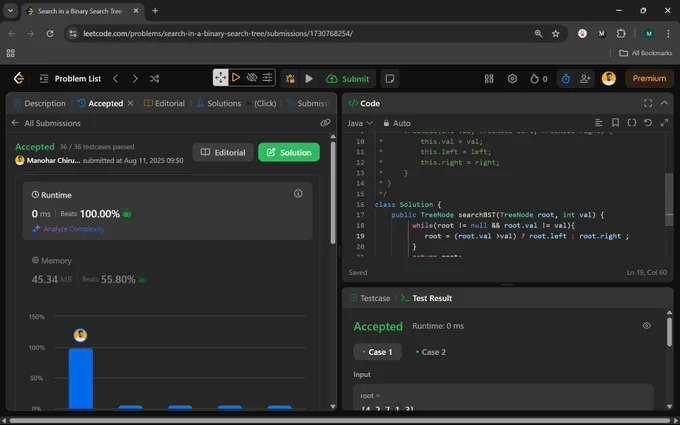Open the tab search dropdown arrow
The height and width of the screenshot is (425, 680).
[10, 11]
